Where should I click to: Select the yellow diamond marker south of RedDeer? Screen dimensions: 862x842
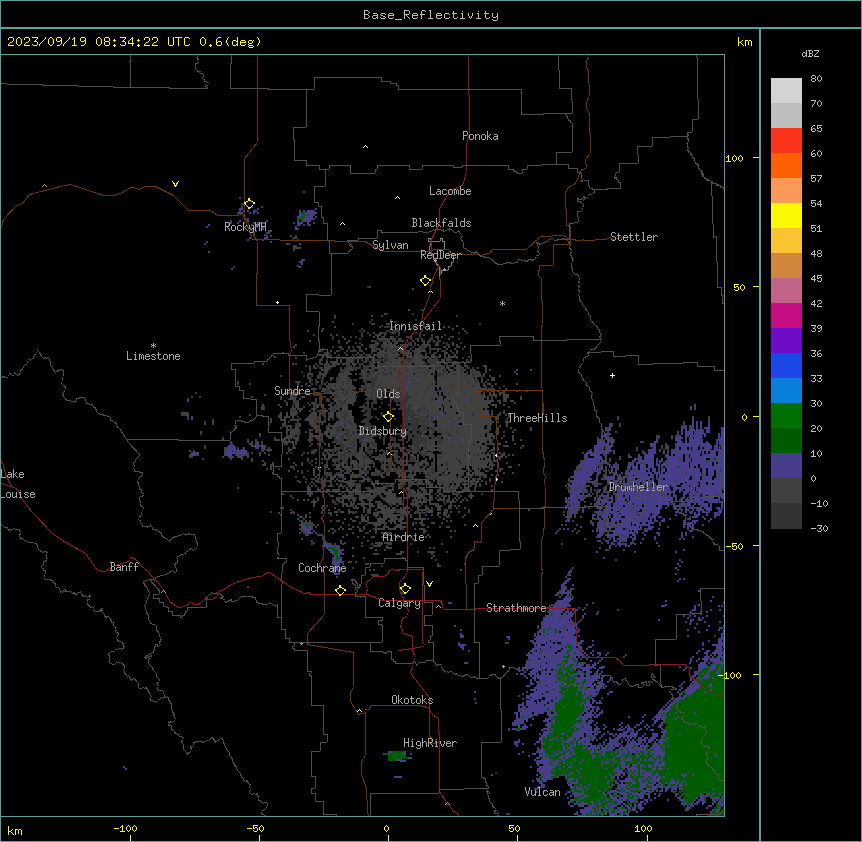425,280
